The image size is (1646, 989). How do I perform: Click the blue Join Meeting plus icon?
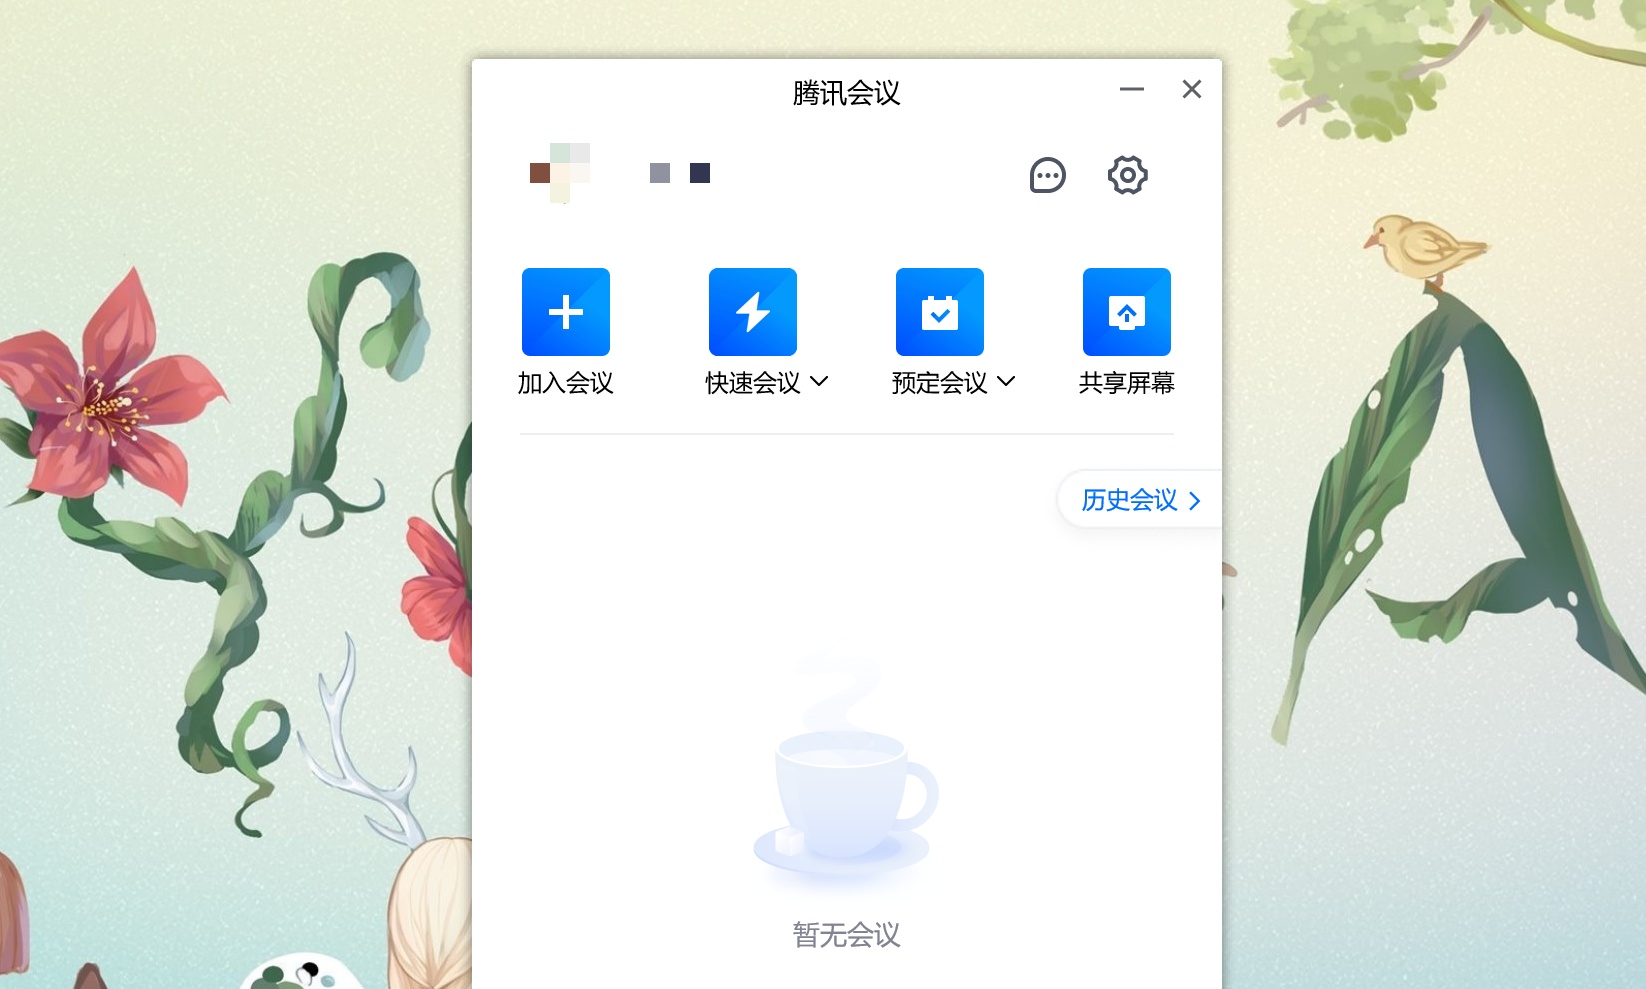566,312
